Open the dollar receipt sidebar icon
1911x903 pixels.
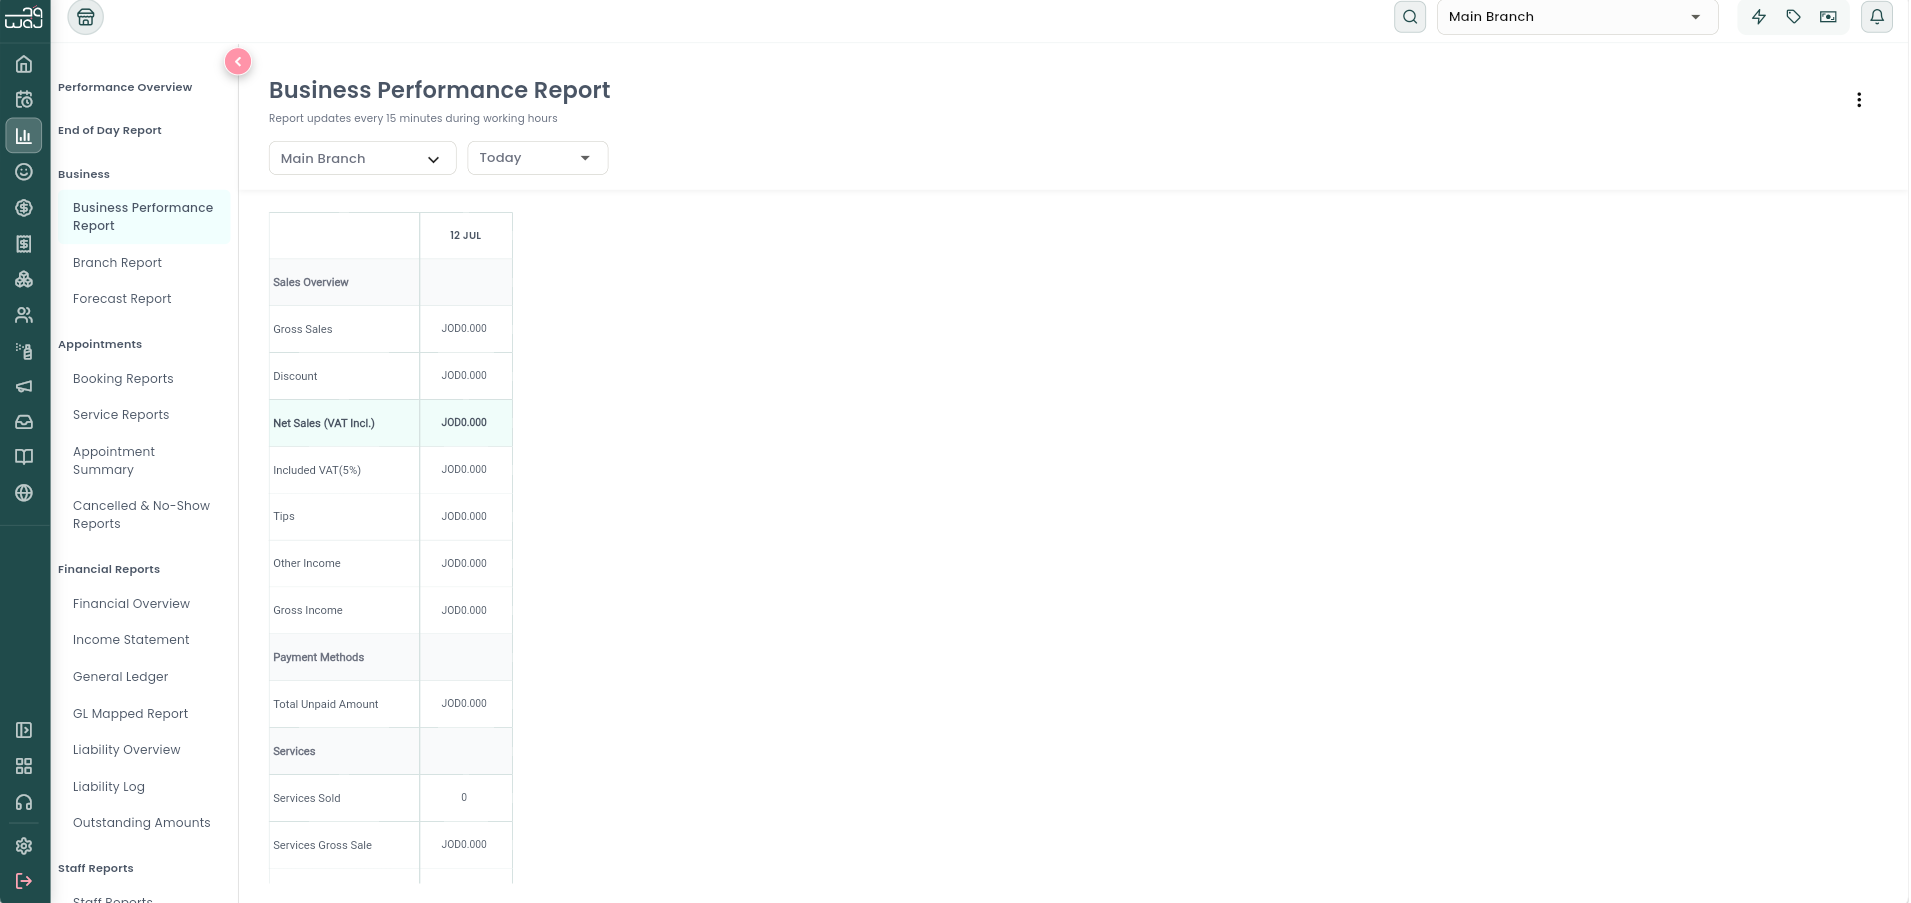pyautogui.click(x=24, y=244)
